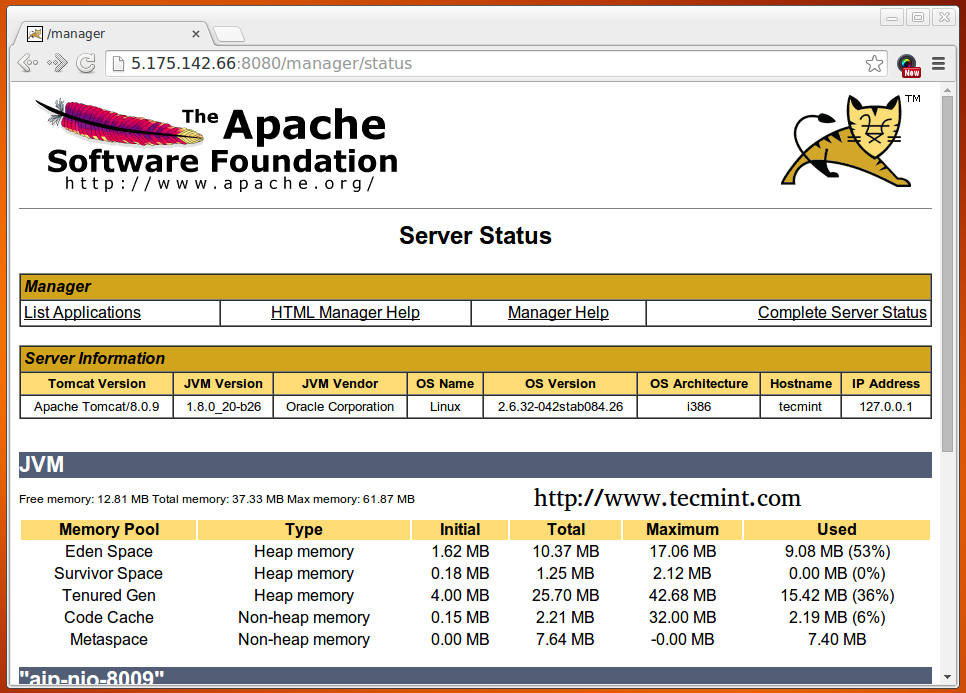Open the List Applications link
Image resolution: width=966 pixels, height=693 pixels.
coord(82,313)
